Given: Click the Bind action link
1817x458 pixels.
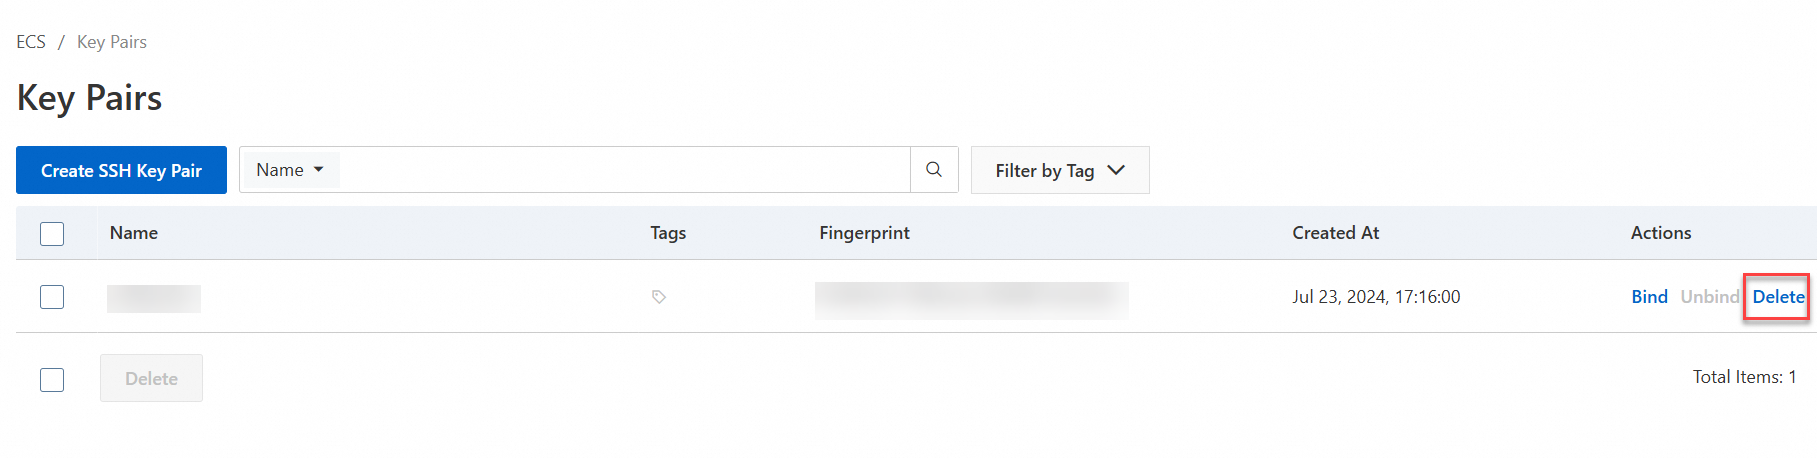Looking at the screenshot, I should click(x=1649, y=297).
